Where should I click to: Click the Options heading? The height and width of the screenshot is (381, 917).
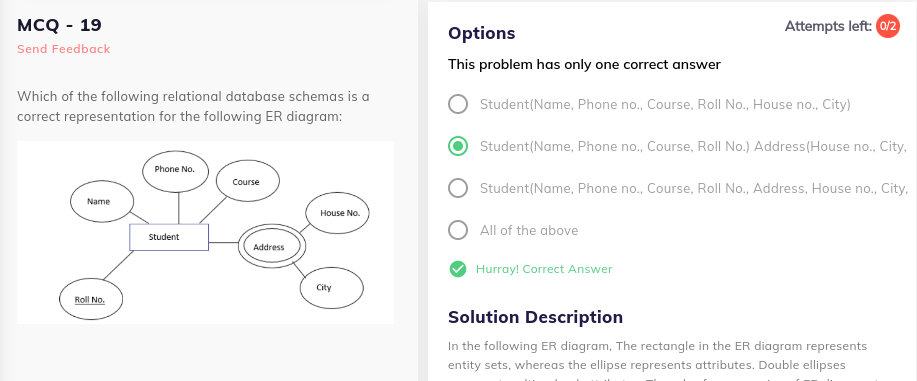click(481, 33)
